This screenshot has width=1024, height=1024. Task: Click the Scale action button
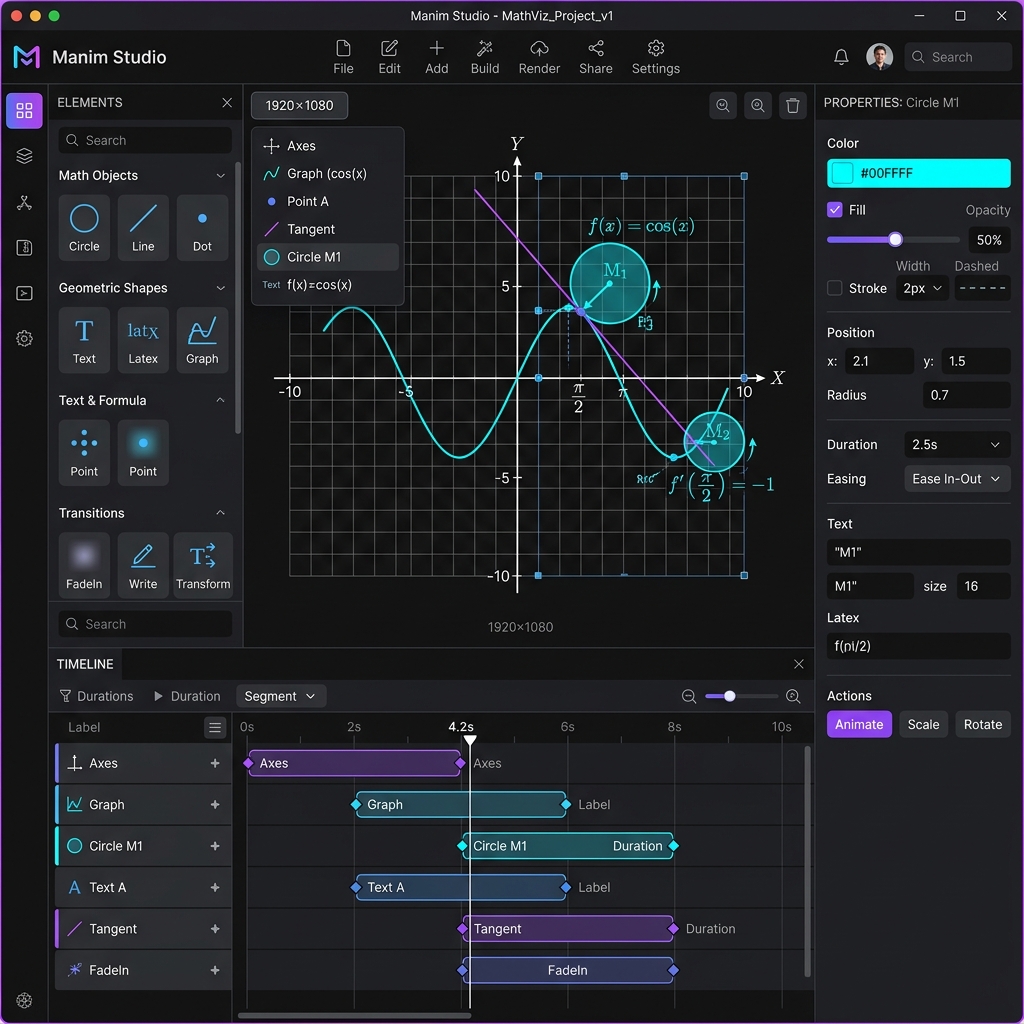pyautogui.click(x=923, y=724)
